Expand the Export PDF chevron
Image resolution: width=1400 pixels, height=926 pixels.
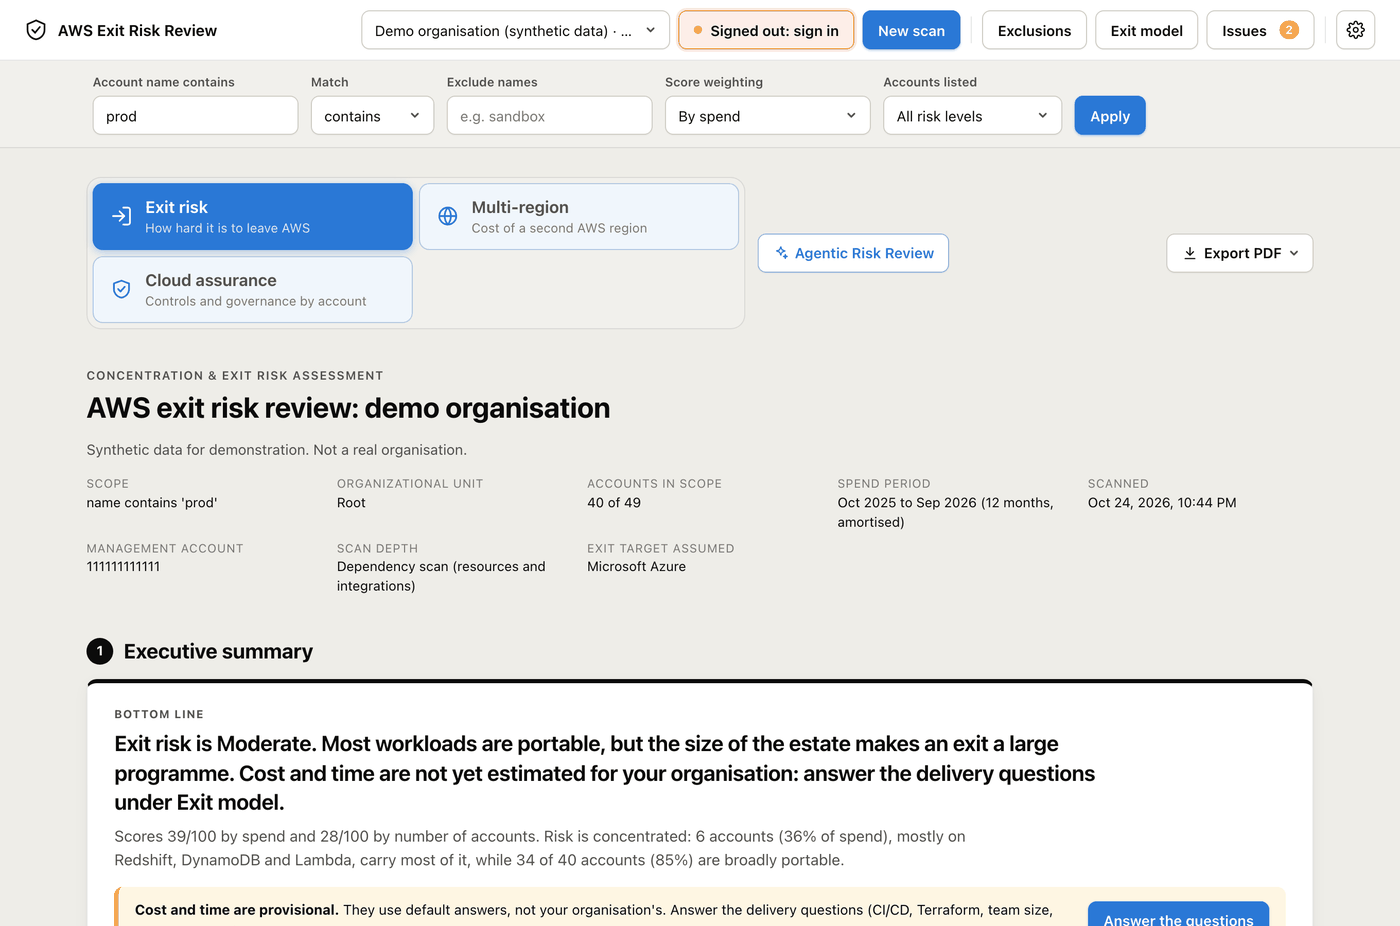[x=1294, y=253]
